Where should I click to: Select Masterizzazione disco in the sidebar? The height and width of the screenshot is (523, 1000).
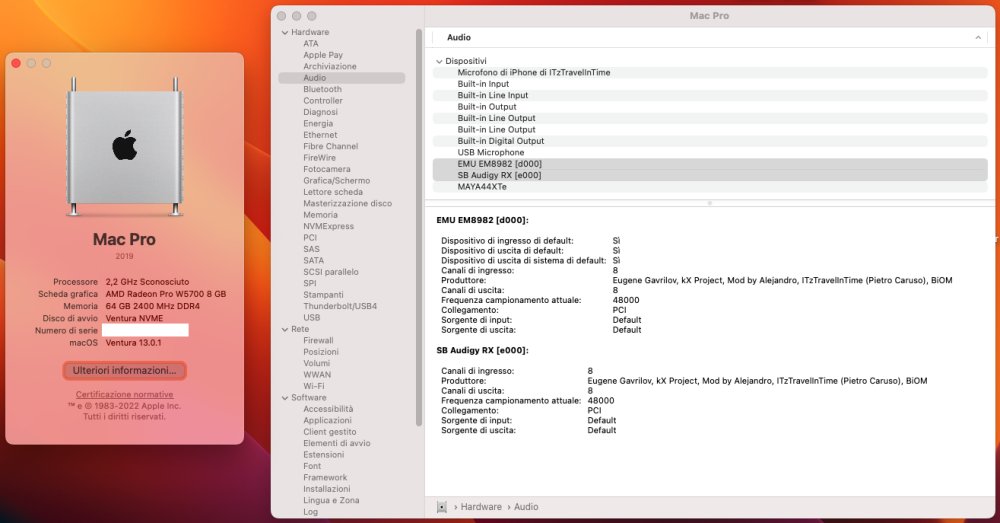[x=348, y=204]
